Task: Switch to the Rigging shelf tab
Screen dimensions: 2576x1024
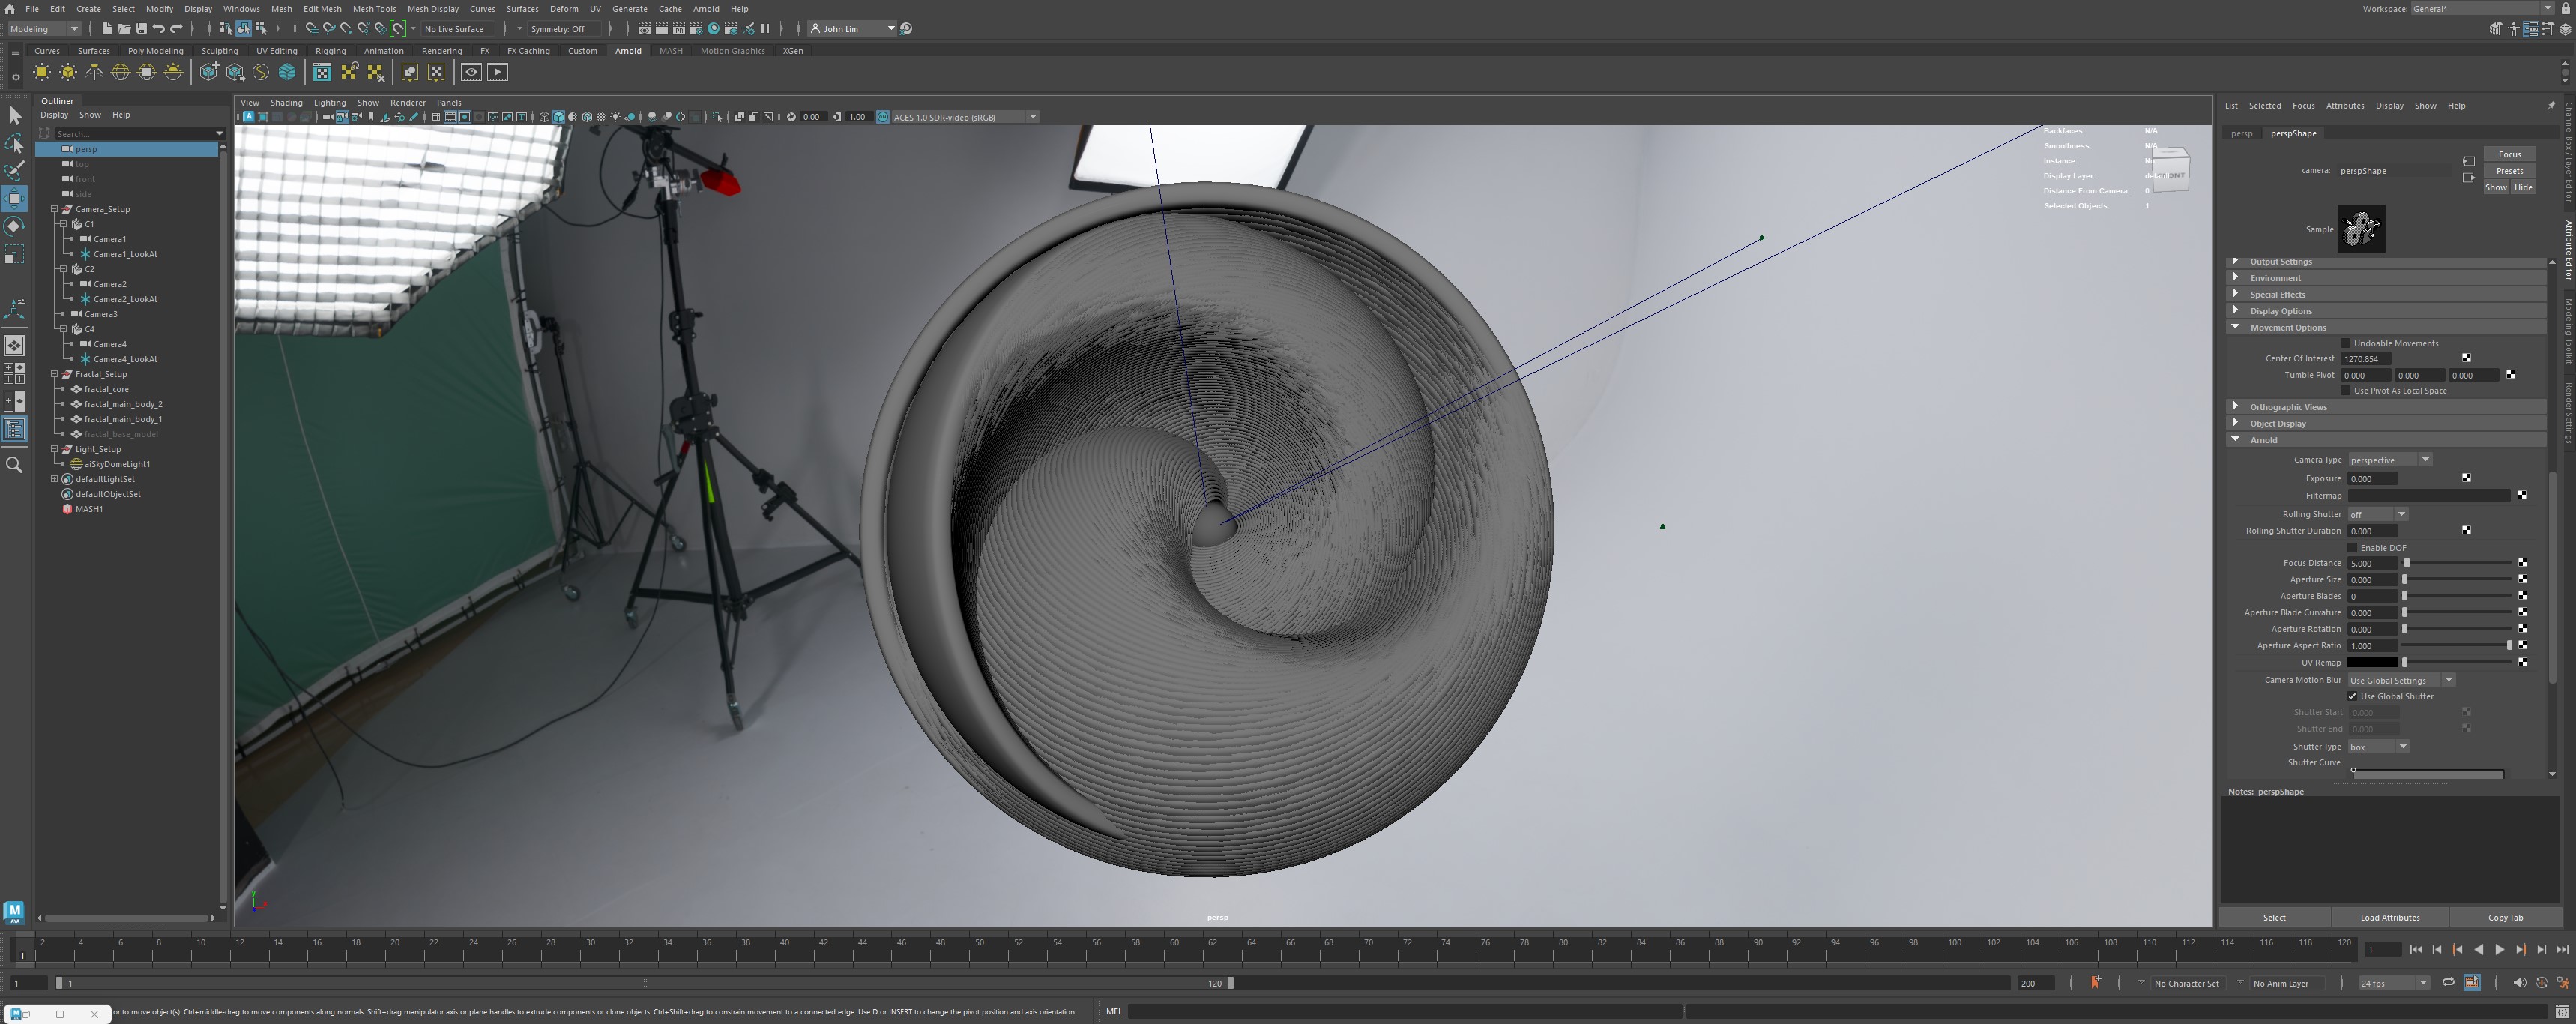Action: pyautogui.click(x=330, y=51)
